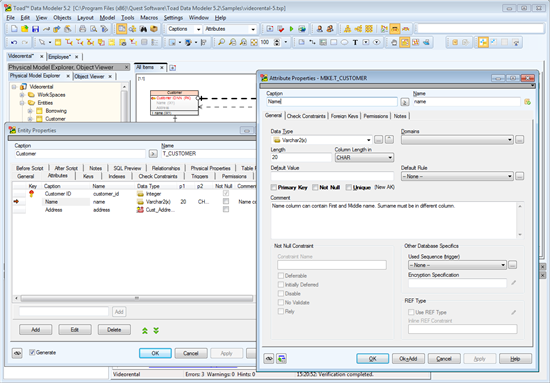
Task: Click the red checkmark Verify model icon
Action: click(x=281, y=29)
